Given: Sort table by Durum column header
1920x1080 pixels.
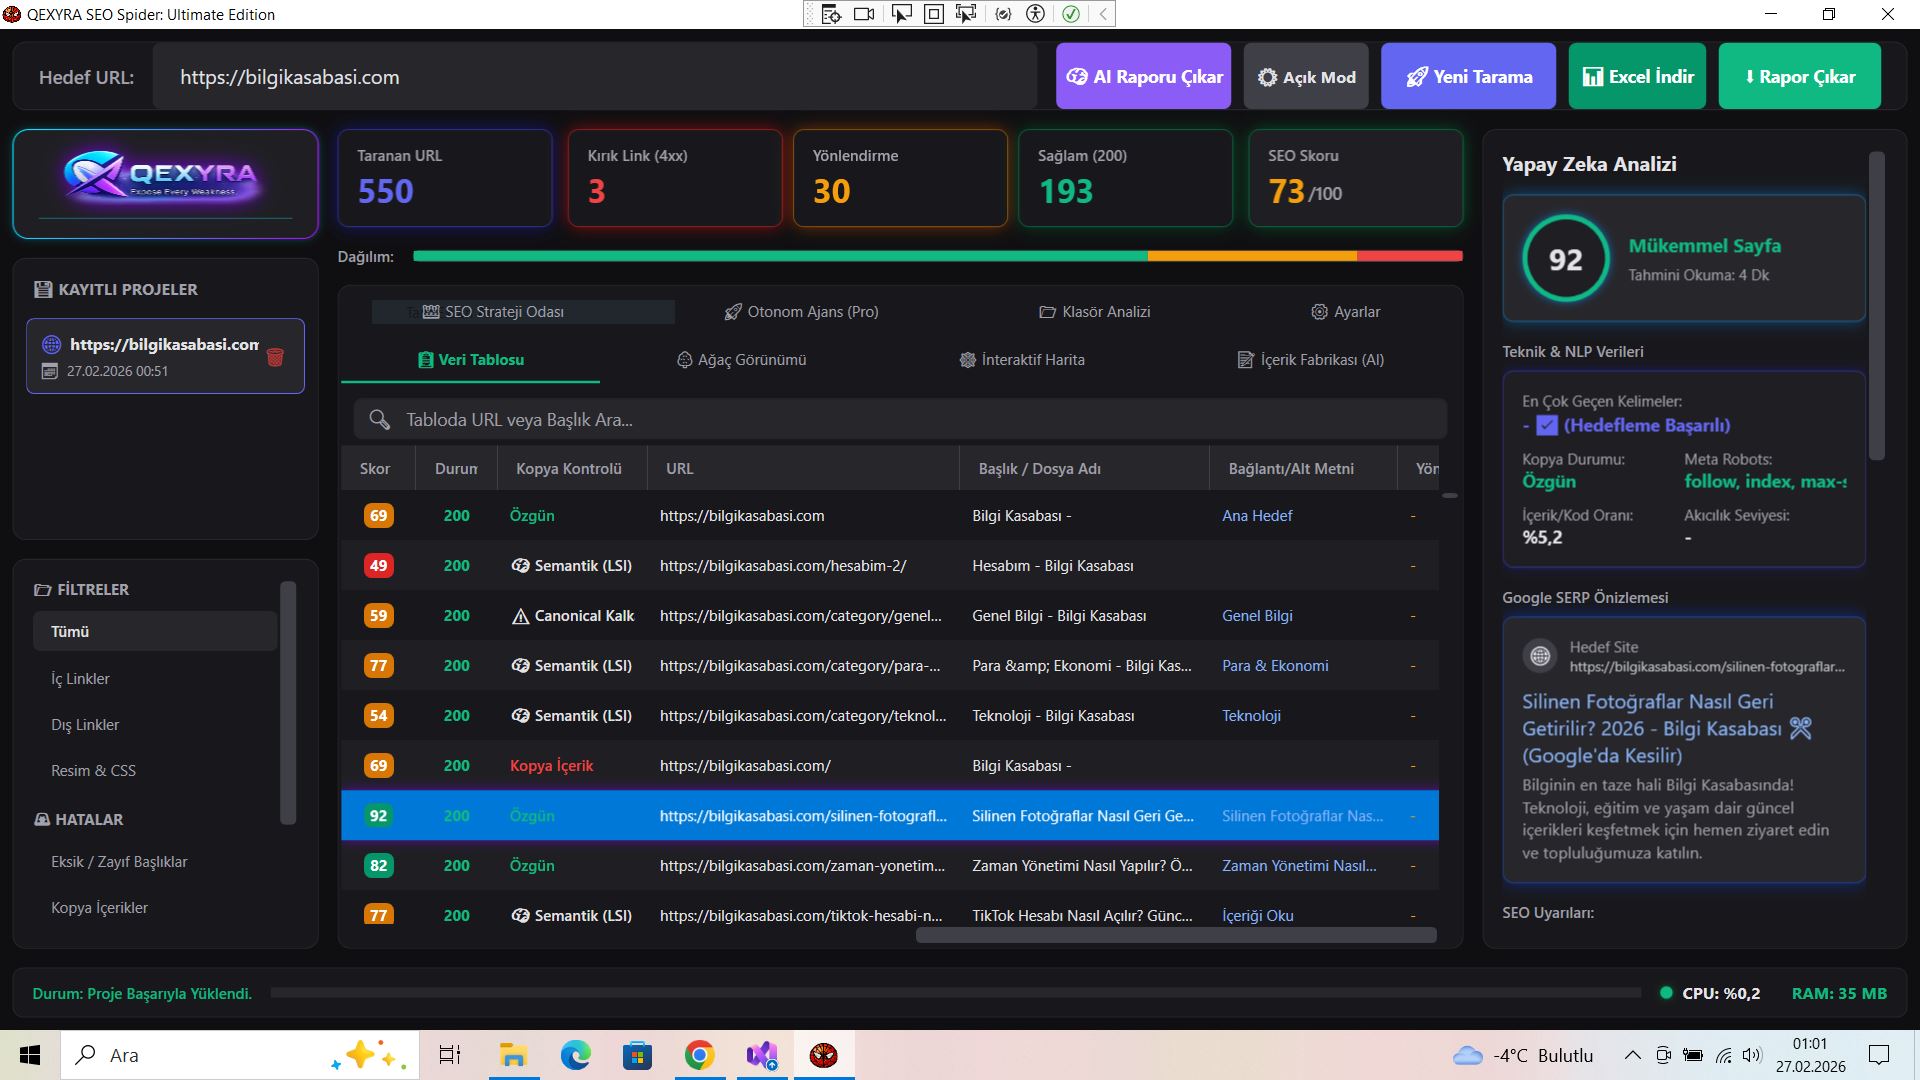Looking at the screenshot, I should [456, 469].
